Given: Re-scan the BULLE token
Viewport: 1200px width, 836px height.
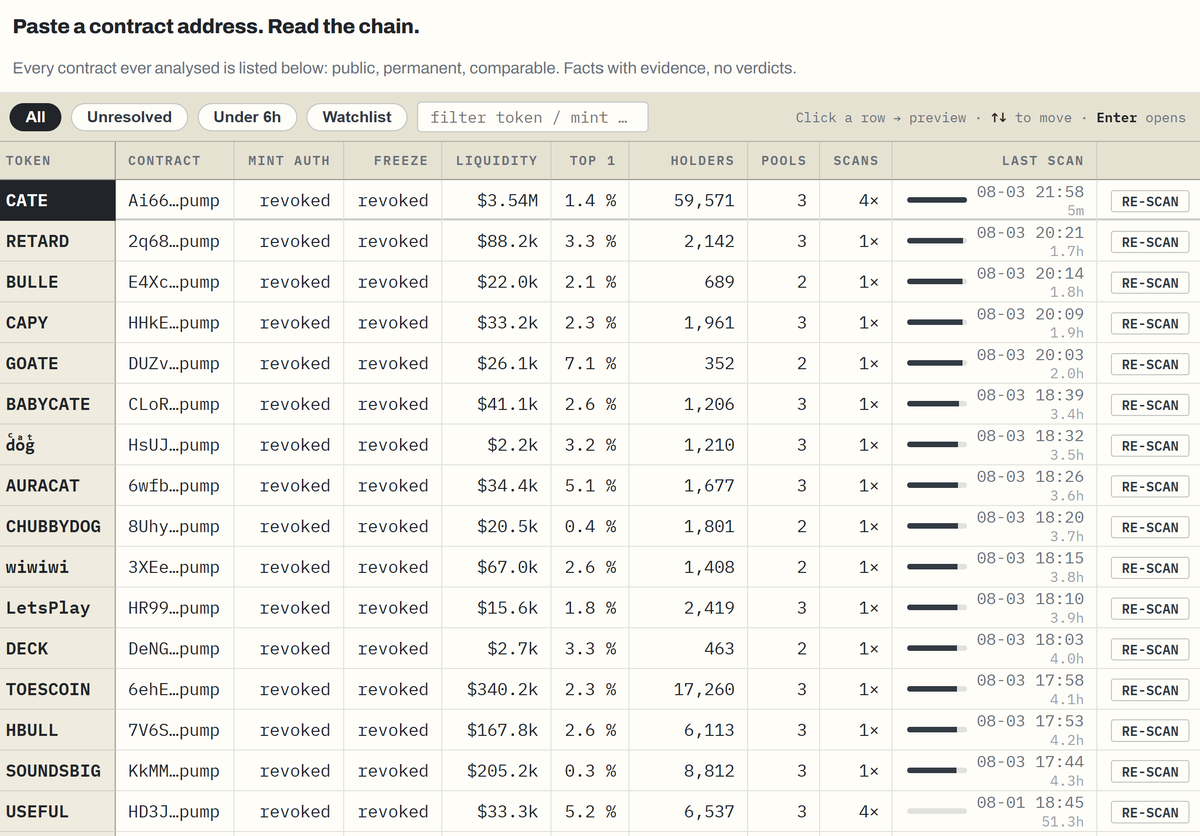Looking at the screenshot, I should (x=1150, y=283).
